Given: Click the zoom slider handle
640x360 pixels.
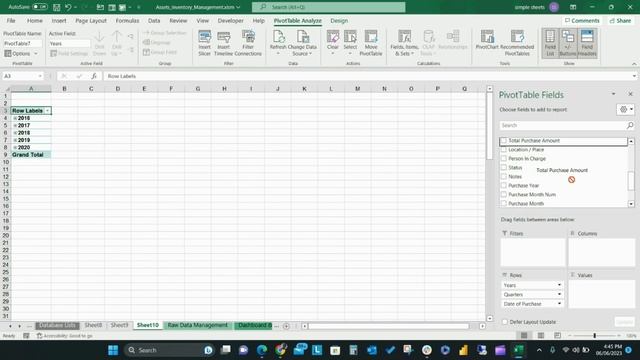Looking at the screenshot, I should pos(594,336).
